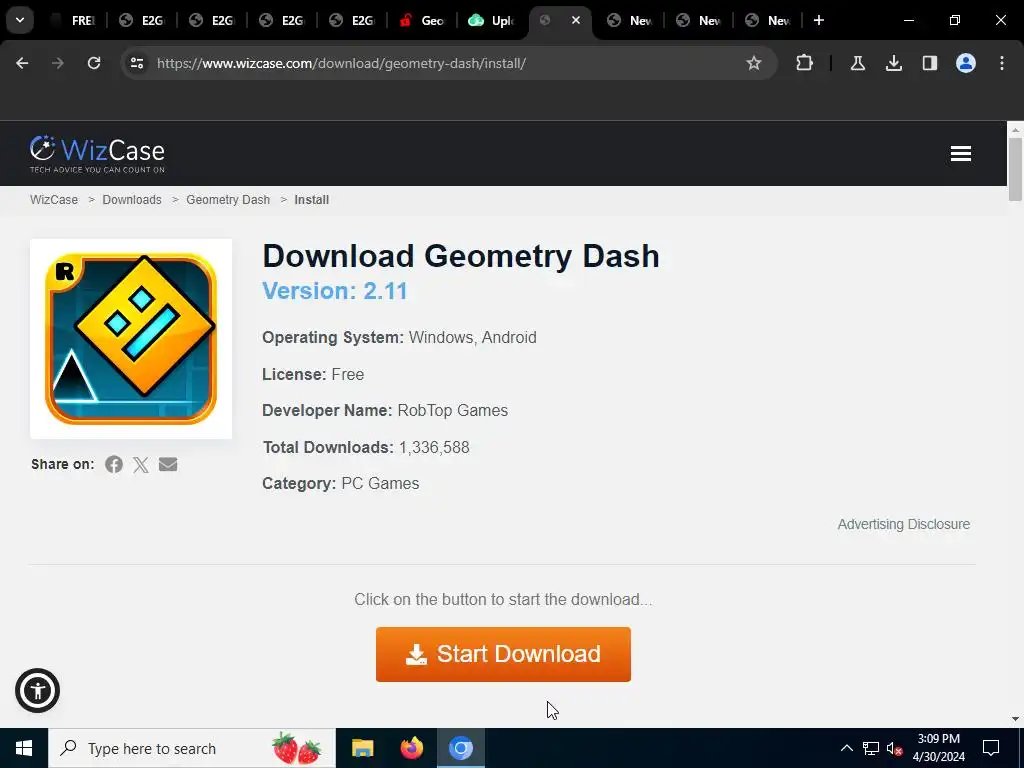Click the Geometry Dash app icon image
The image size is (1024, 768).
click(x=131, y=339)
